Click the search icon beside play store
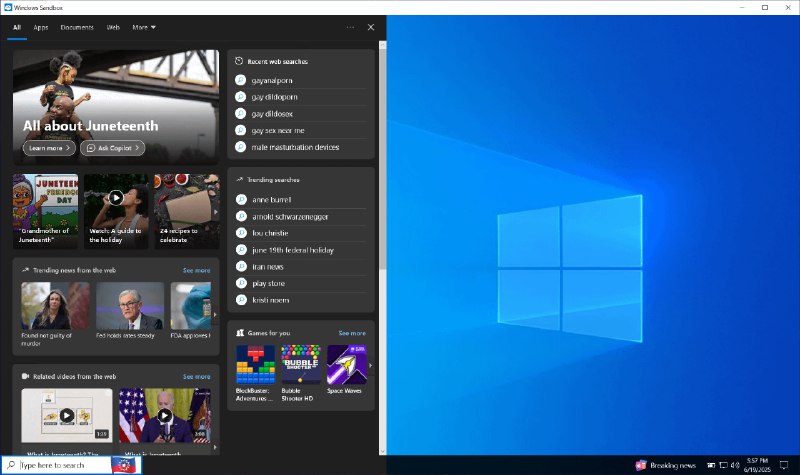This screenshot has height=475, width=800. pos(241,283)
